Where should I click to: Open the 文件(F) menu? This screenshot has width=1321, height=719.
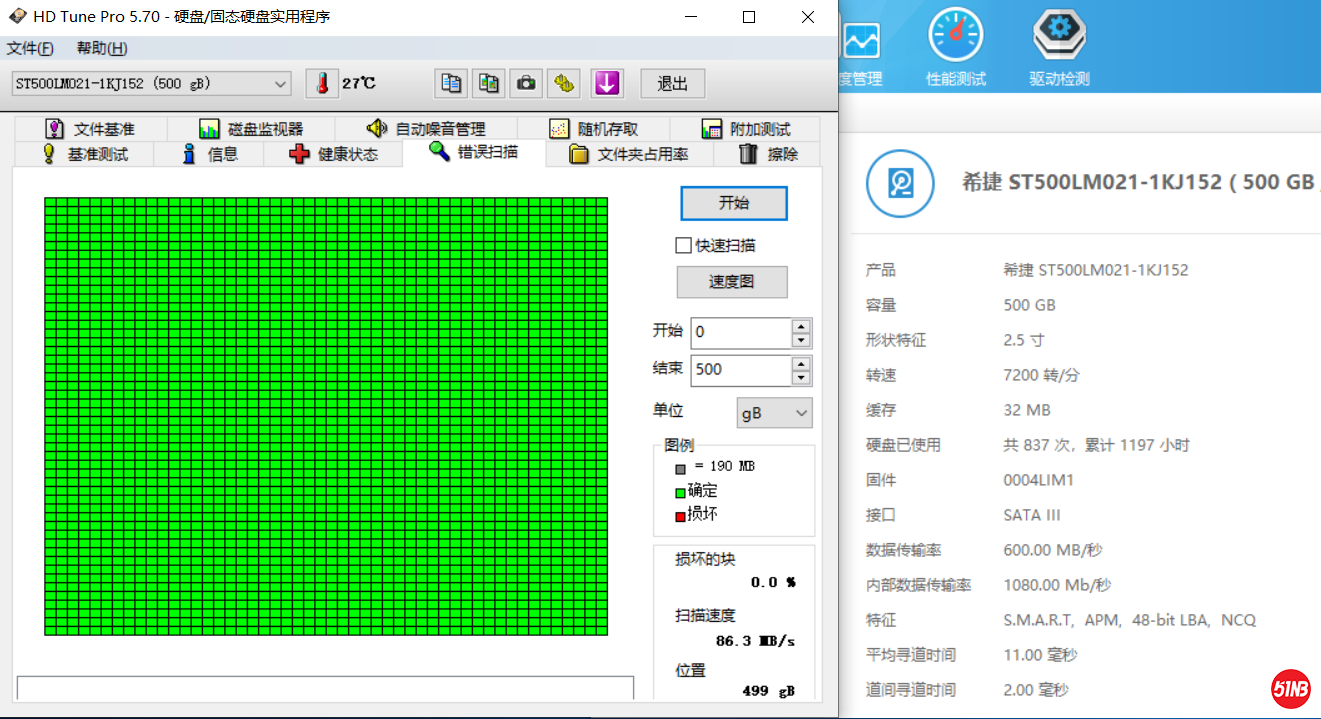click(30, 48)
